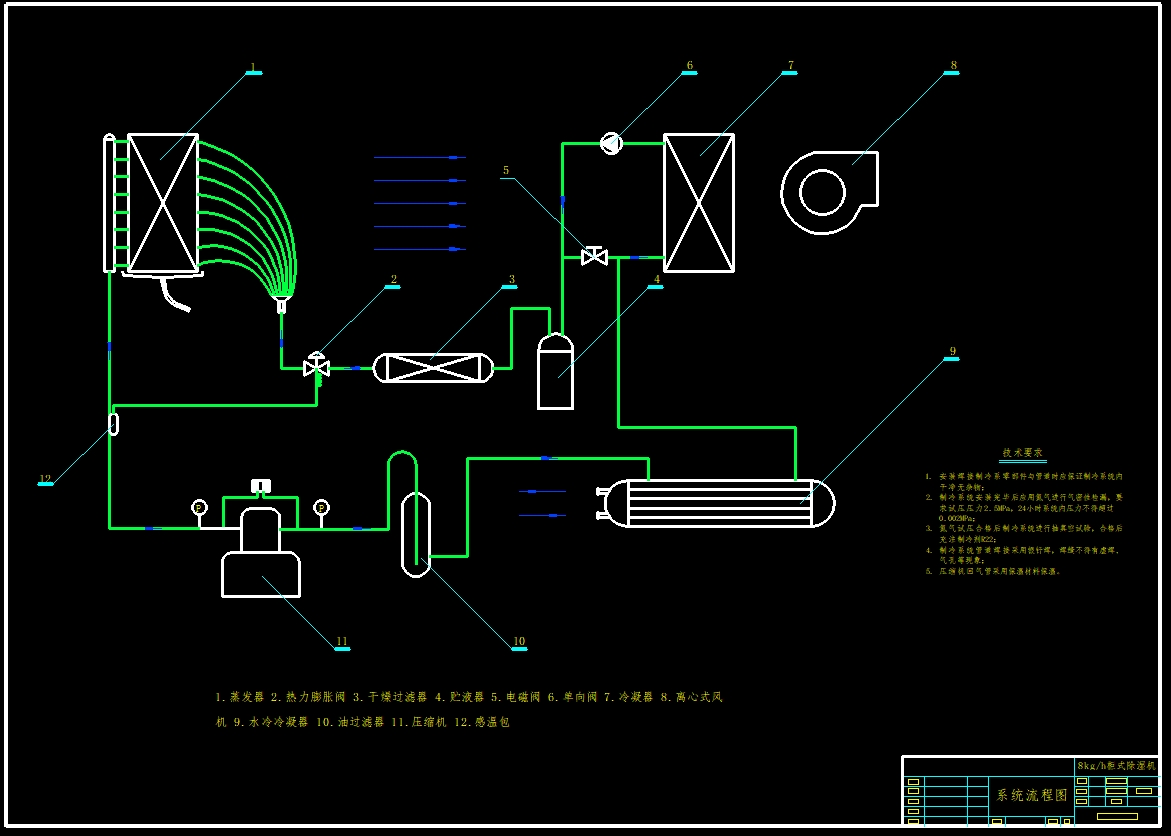This screenshot has width=1171, height=836.
Task: Click the 8kg/h柜式除湿机 title text
Action: 1116,766
